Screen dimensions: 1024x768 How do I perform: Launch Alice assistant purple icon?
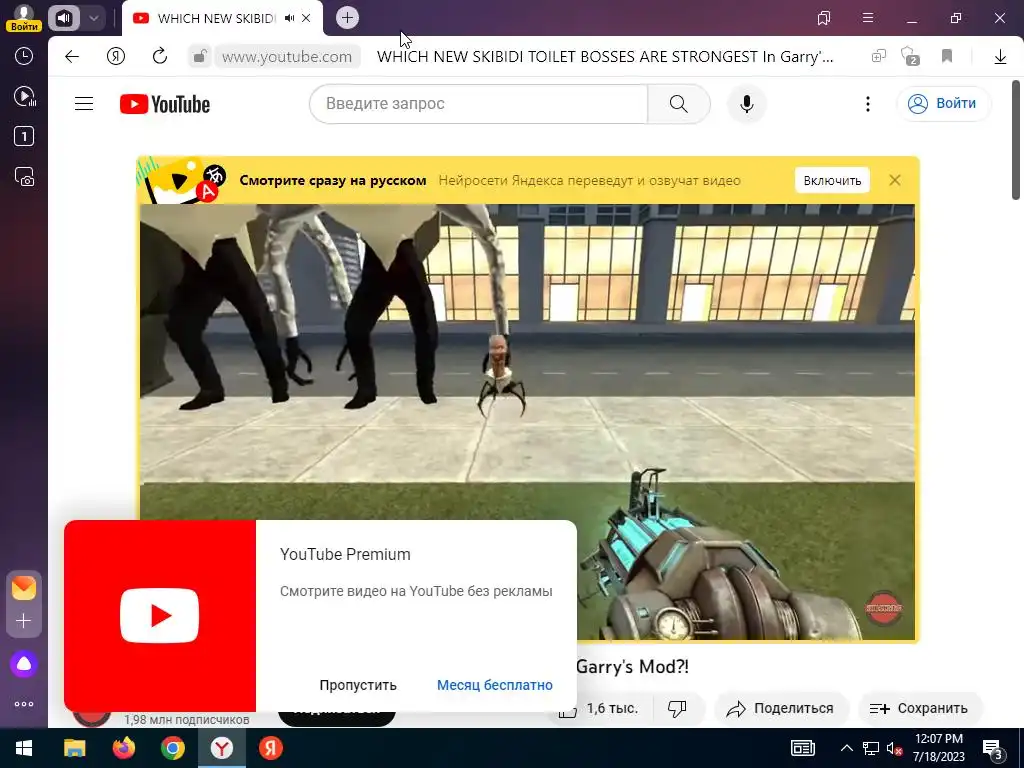pos(24,664)
